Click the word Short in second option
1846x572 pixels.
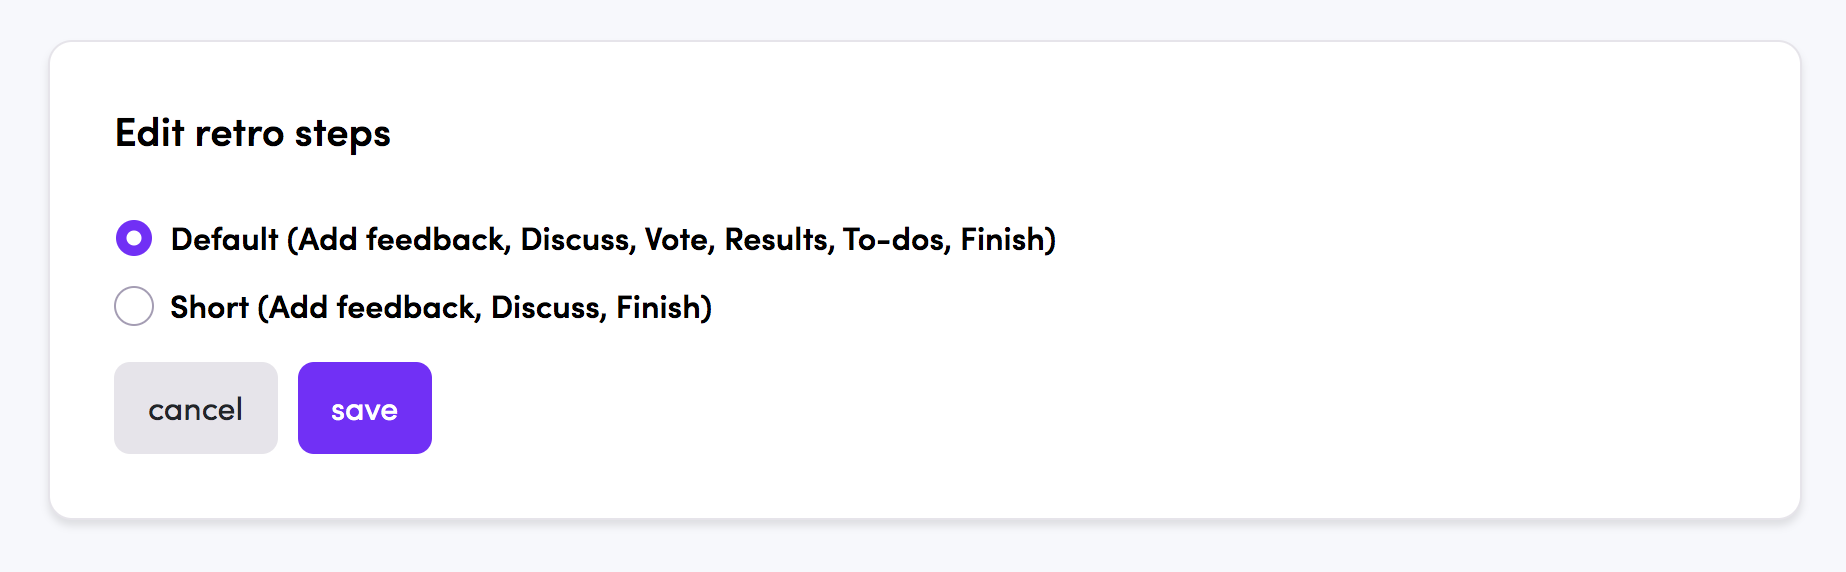coord(209,307)
